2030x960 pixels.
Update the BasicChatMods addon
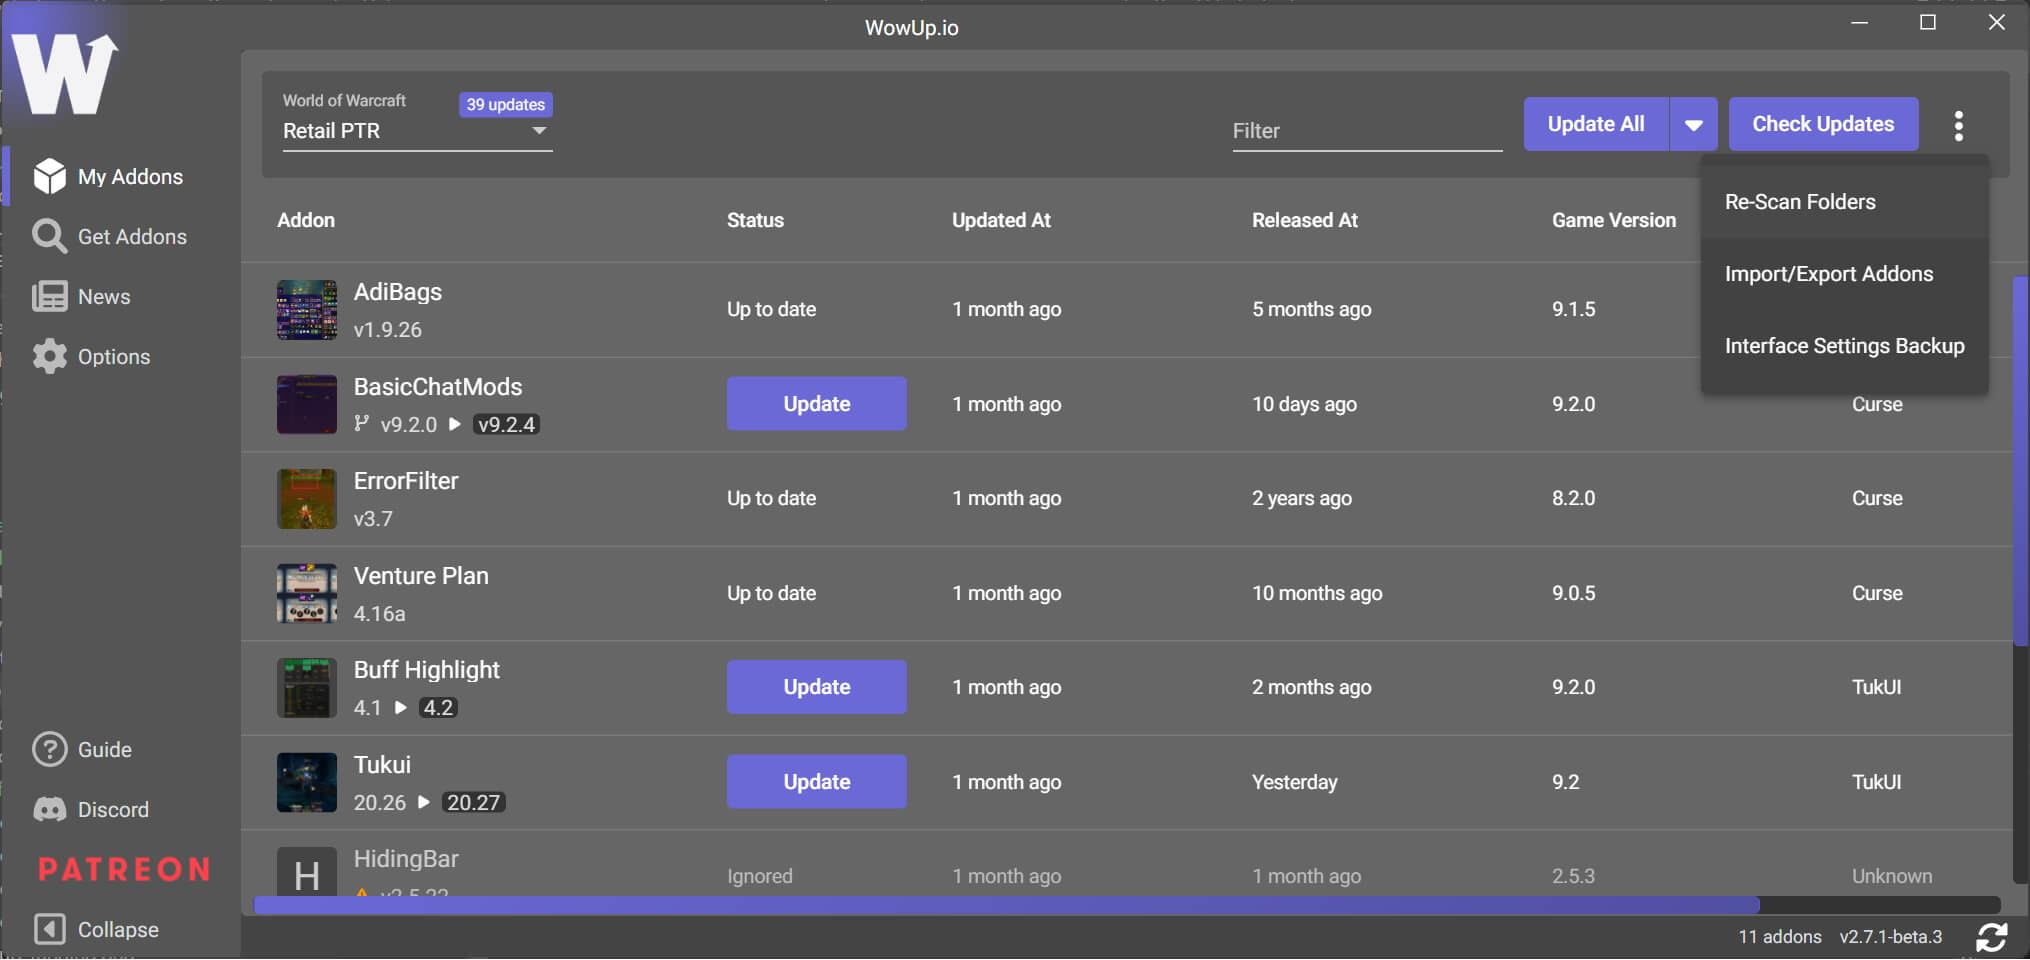[816, 403]
